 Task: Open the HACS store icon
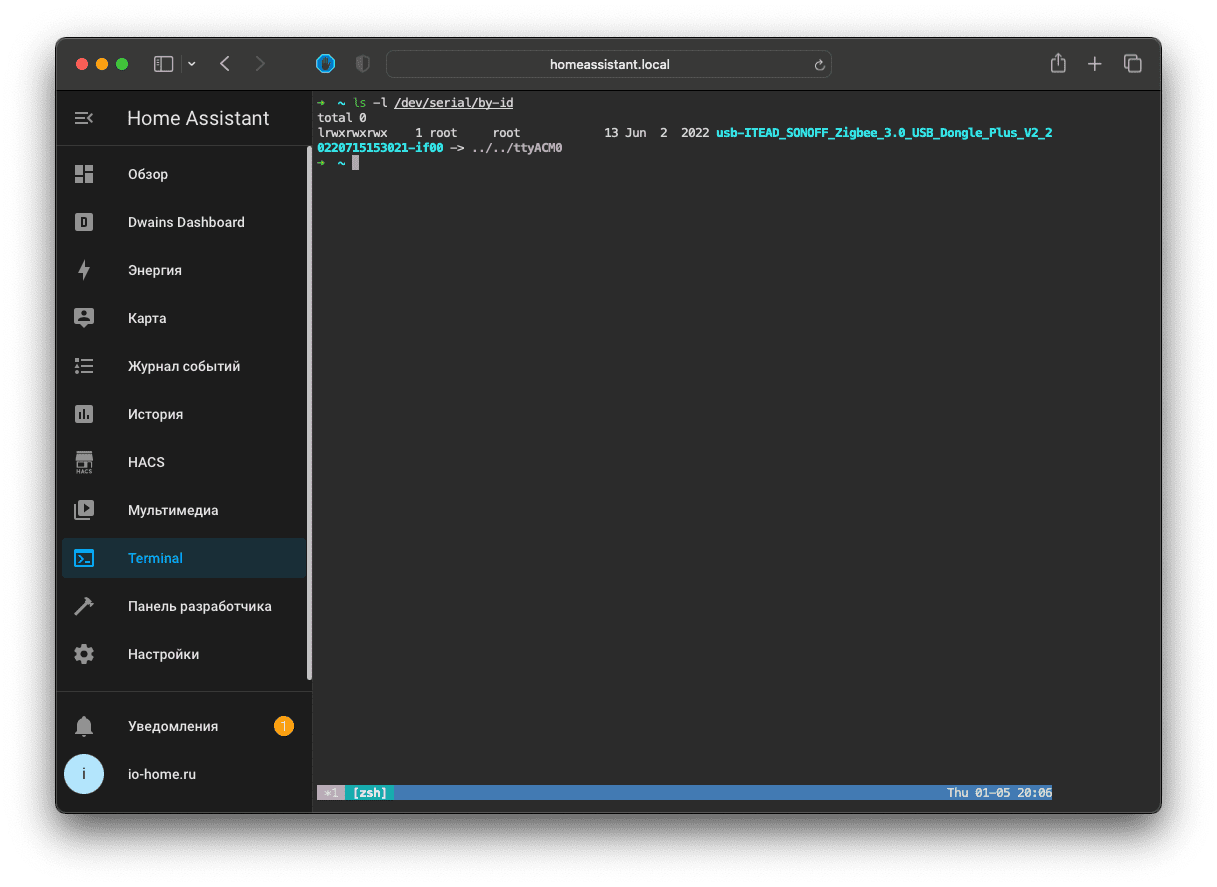(x=84, y=462)
